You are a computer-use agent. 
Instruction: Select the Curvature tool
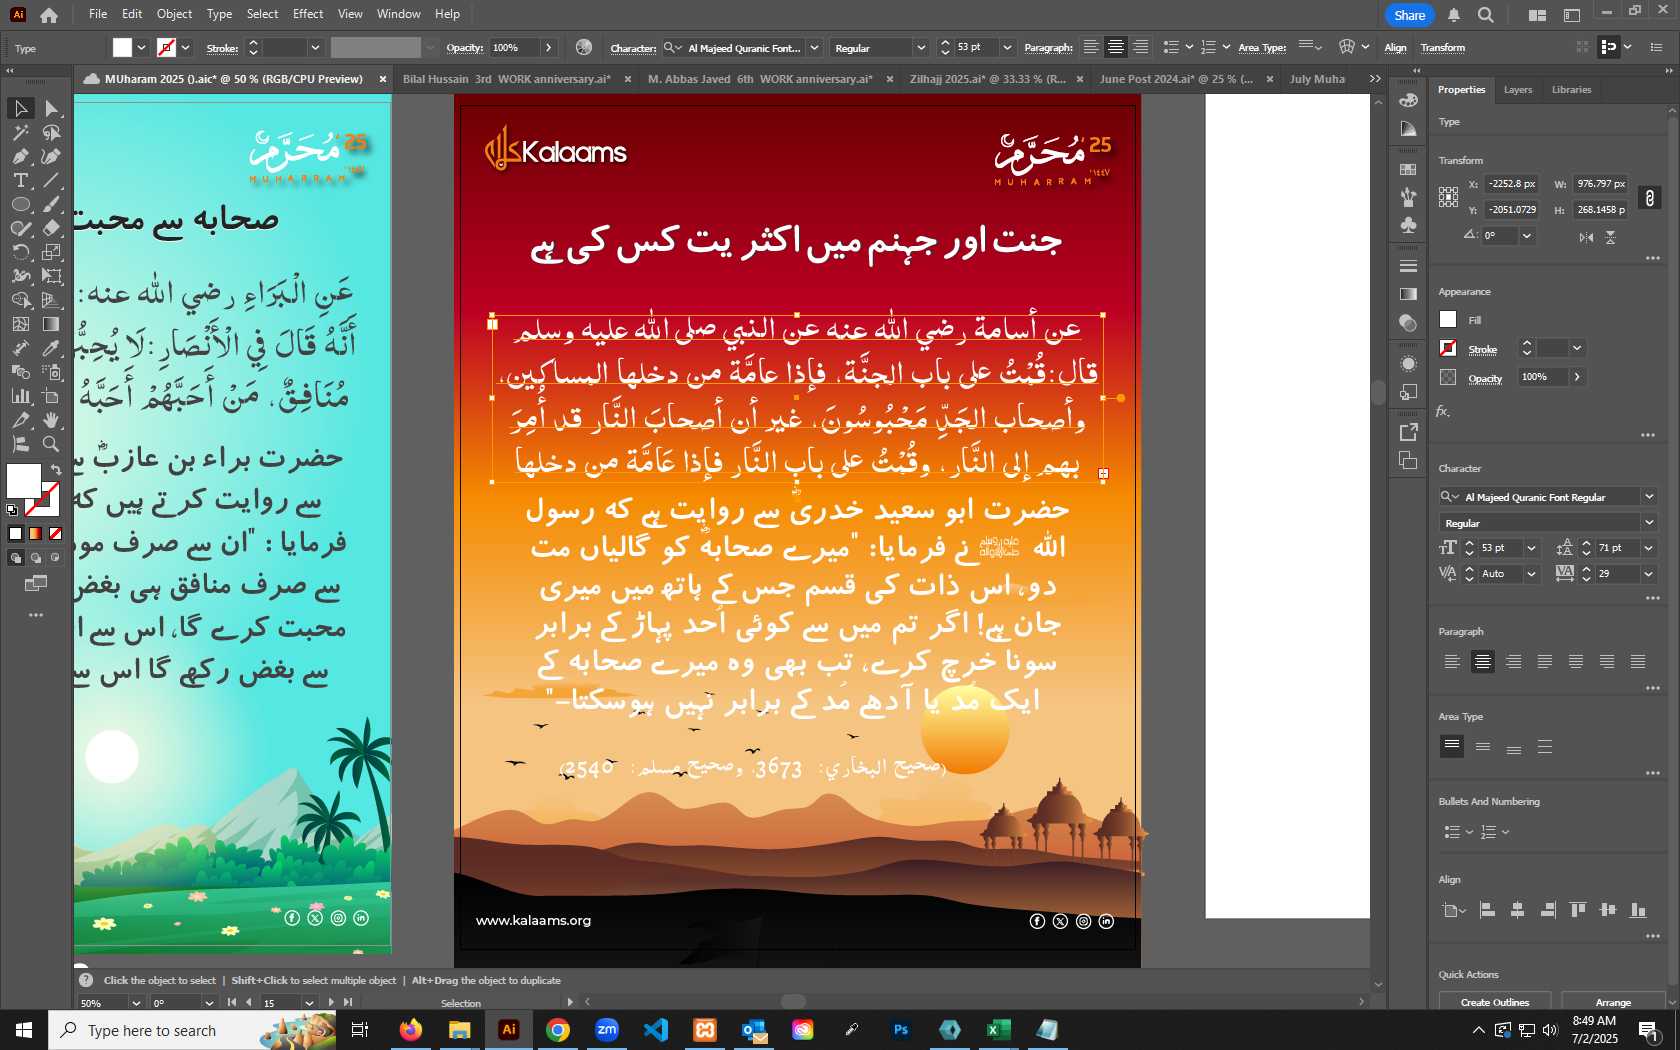coord(52,156)
